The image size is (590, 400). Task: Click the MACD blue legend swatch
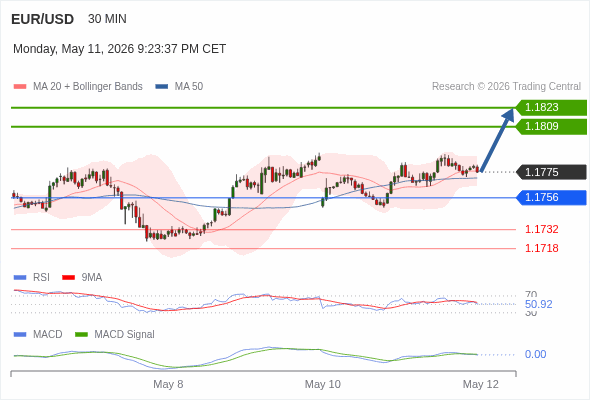click(20, 335)
